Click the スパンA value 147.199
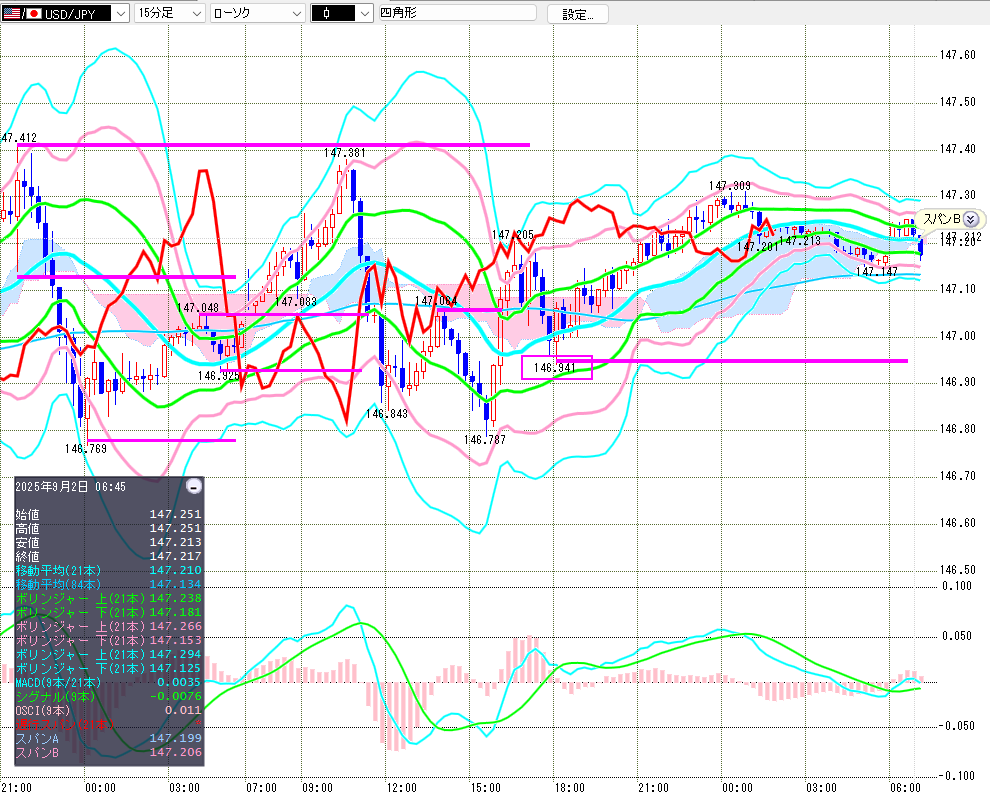 click(x=175, y=738)
